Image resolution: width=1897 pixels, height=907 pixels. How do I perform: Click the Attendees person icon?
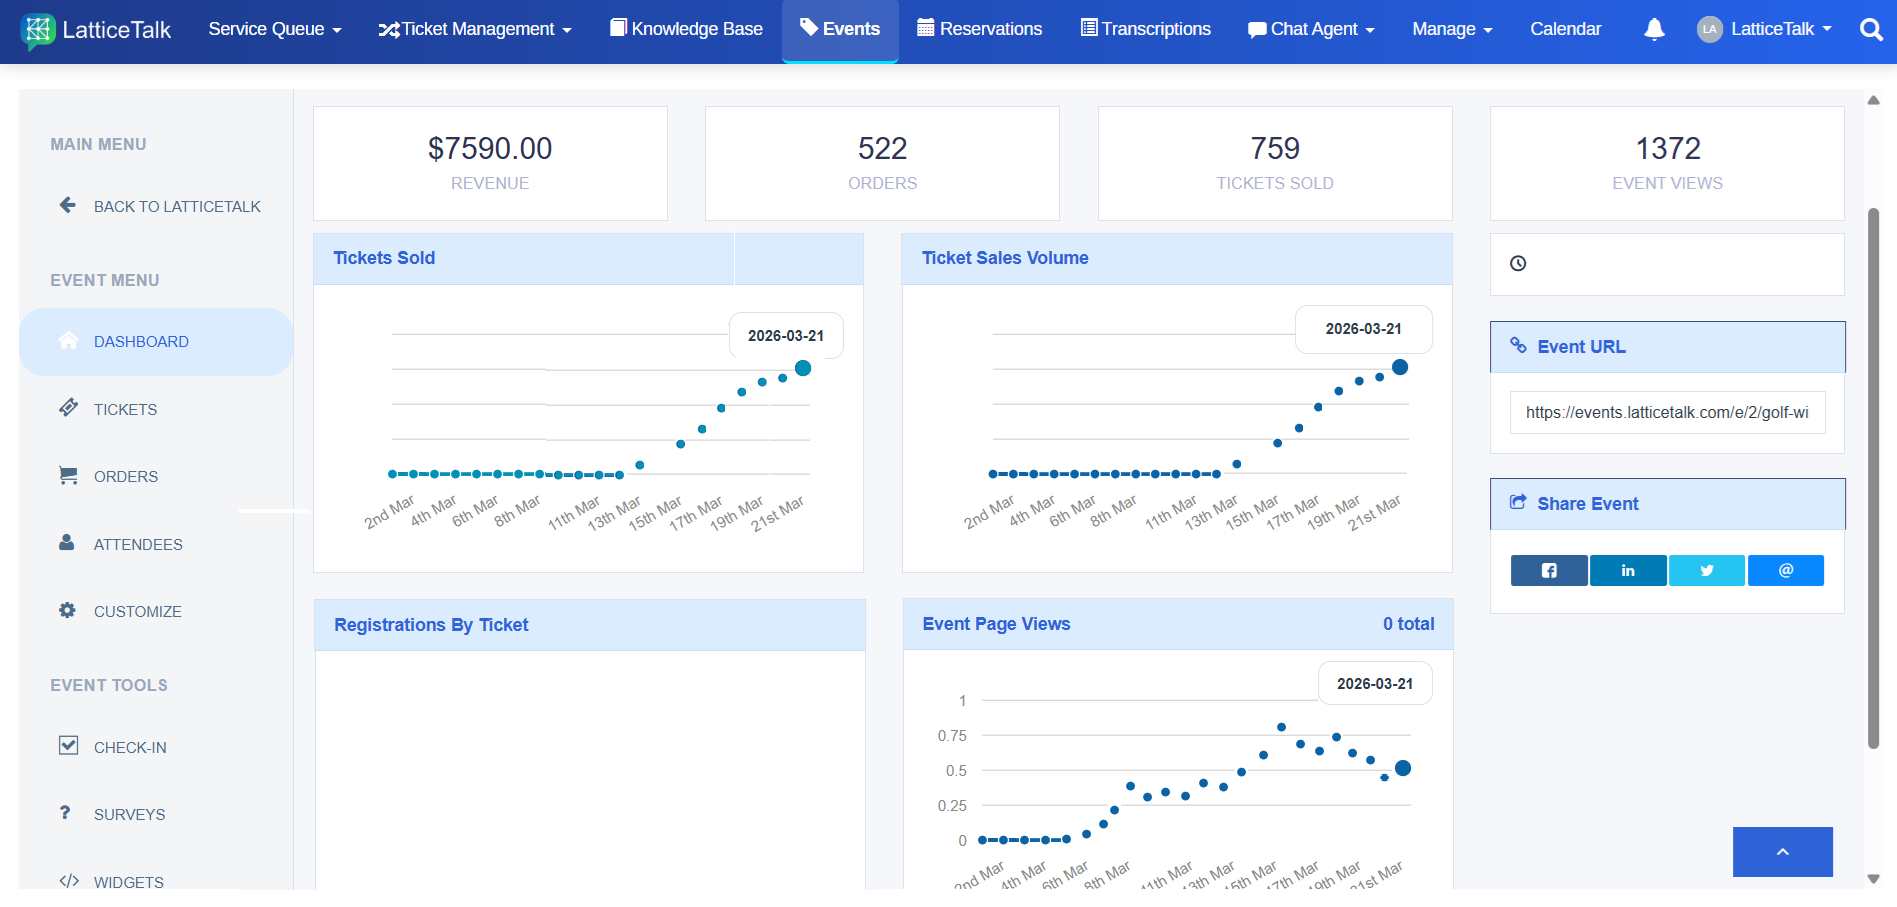click(x=66, y=543)
